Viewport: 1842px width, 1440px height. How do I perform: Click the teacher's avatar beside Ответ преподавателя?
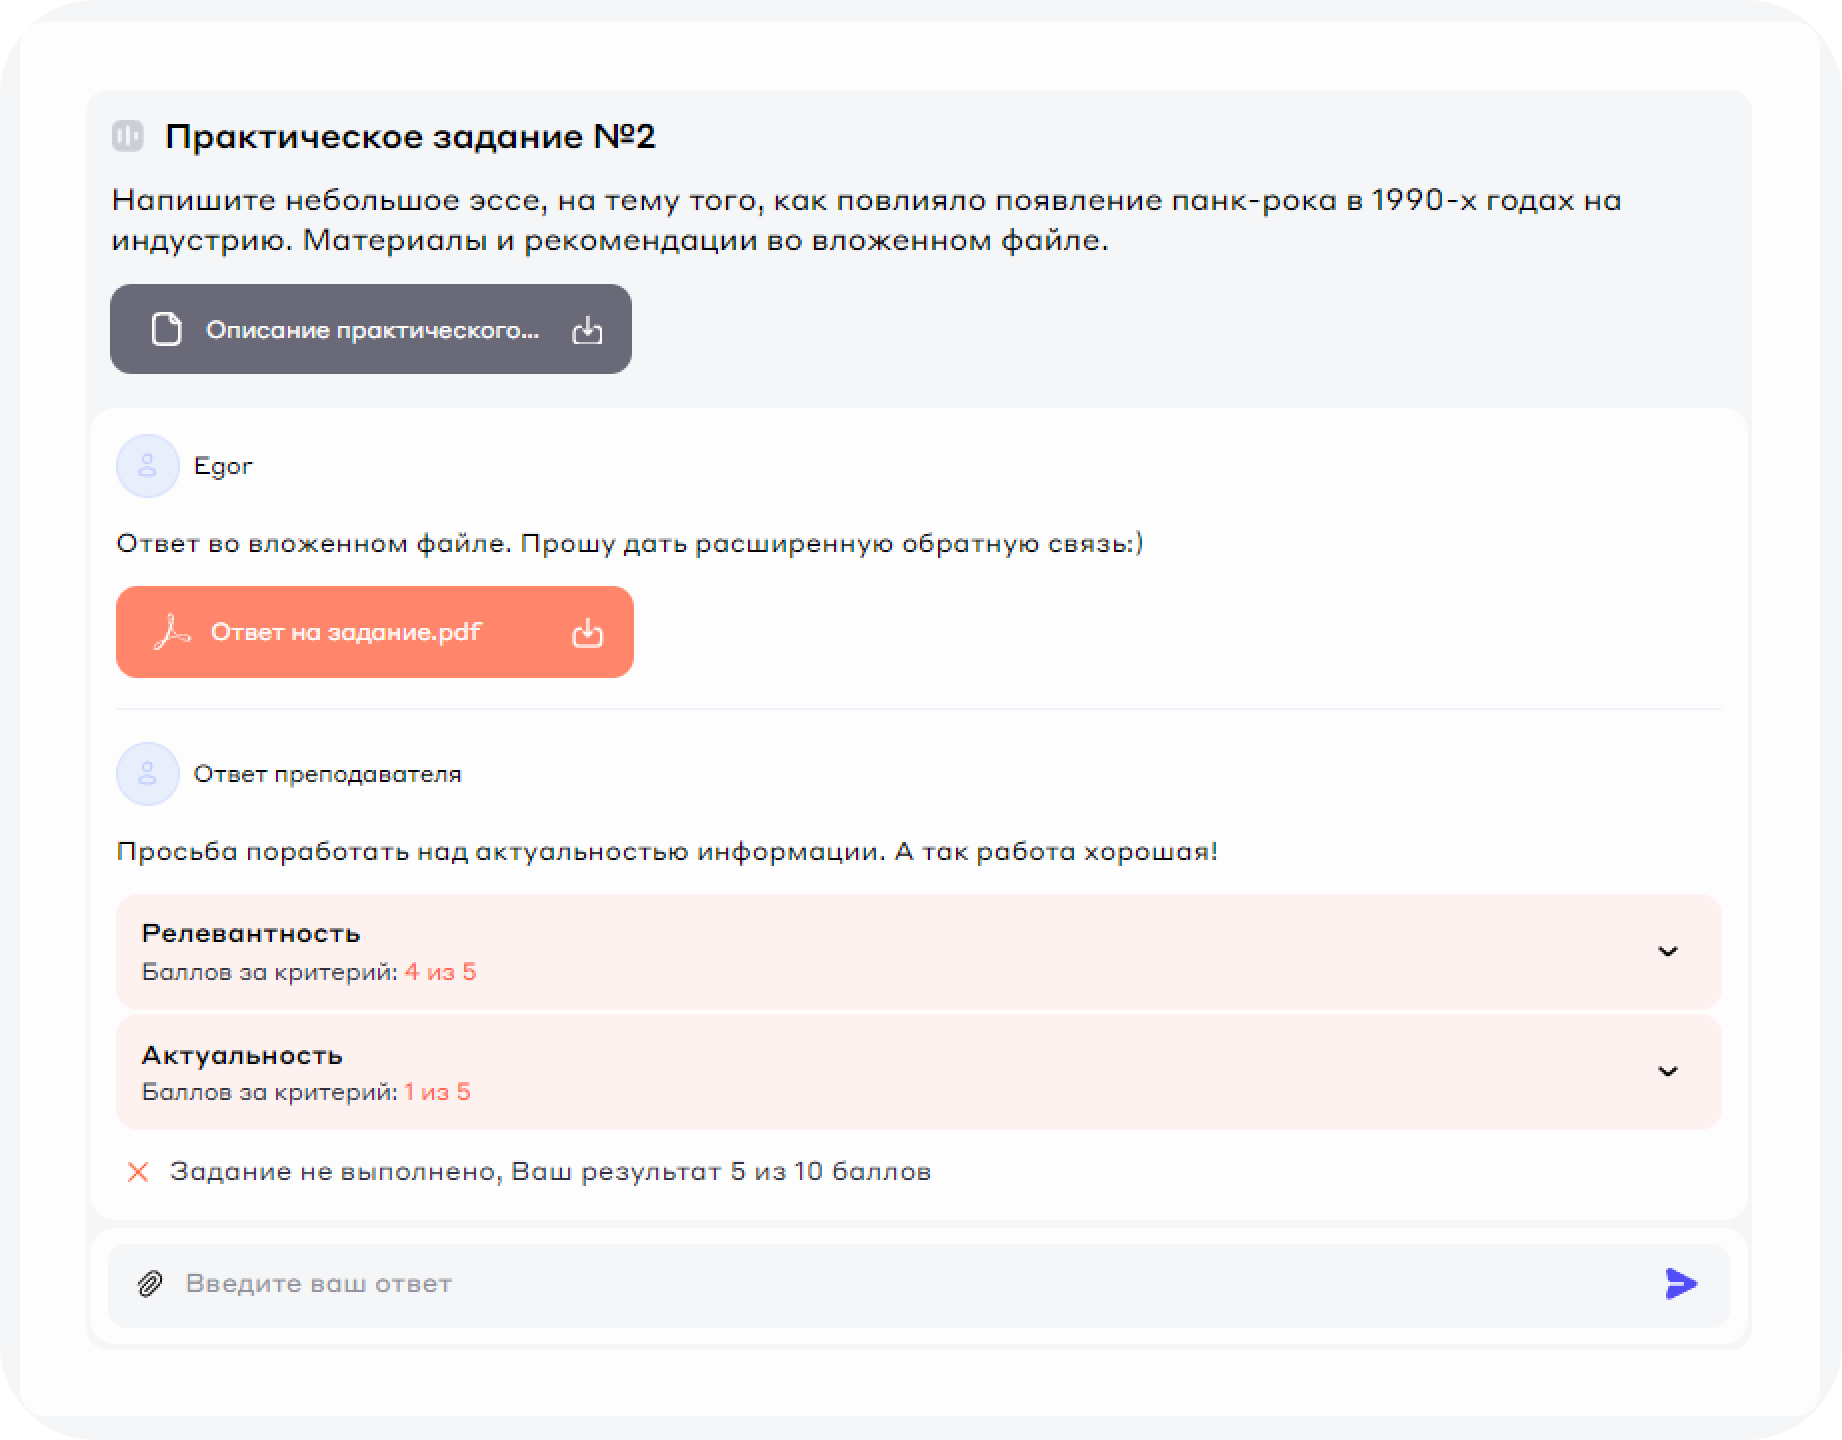click(147, 774)
